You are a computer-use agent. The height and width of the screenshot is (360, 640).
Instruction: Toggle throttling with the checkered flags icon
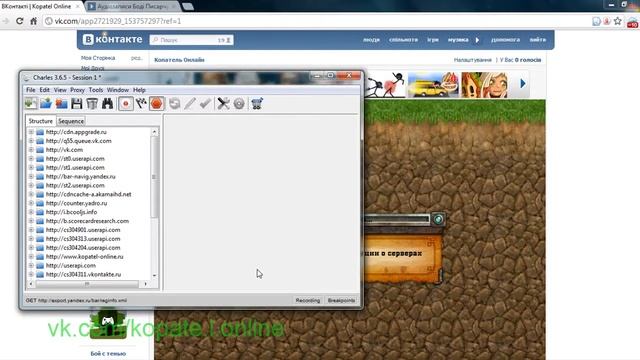(x=141, y=104)
